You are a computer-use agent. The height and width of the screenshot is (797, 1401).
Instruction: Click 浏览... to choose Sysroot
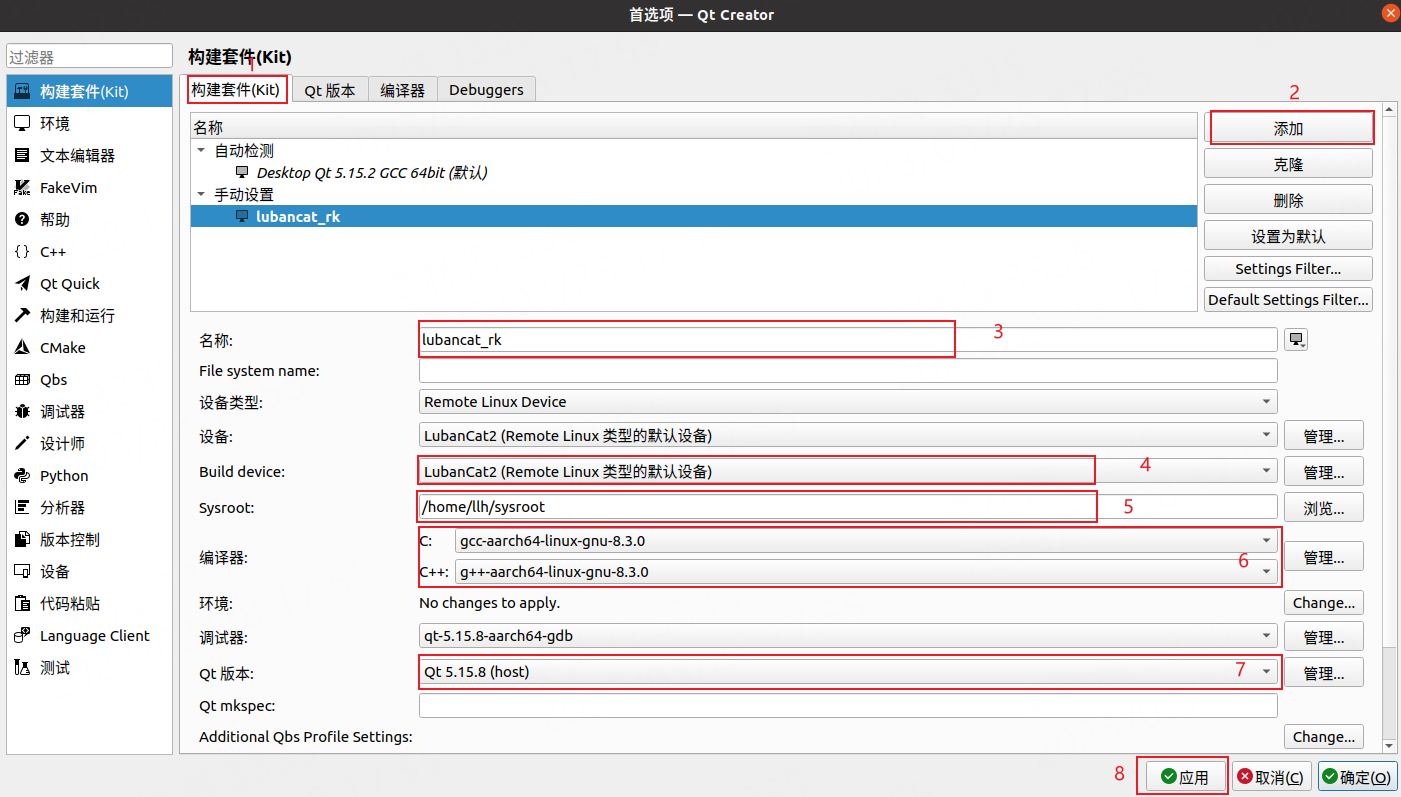coord(1324,507)
